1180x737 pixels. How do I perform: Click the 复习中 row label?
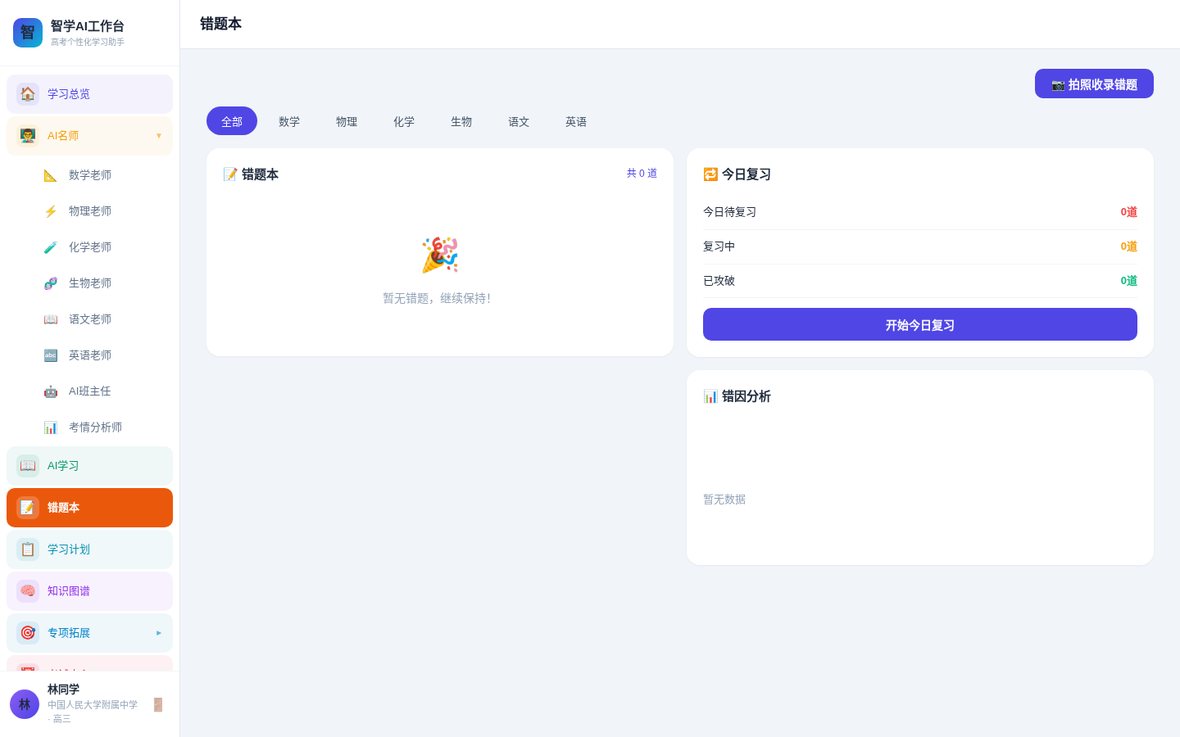click(x=719, y=246)
